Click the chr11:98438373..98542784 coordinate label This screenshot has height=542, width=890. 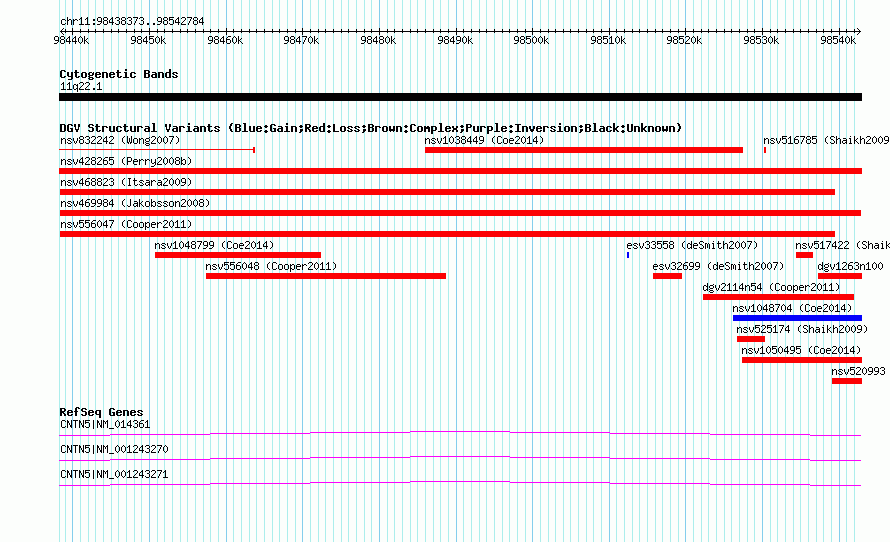pos(132,22)
